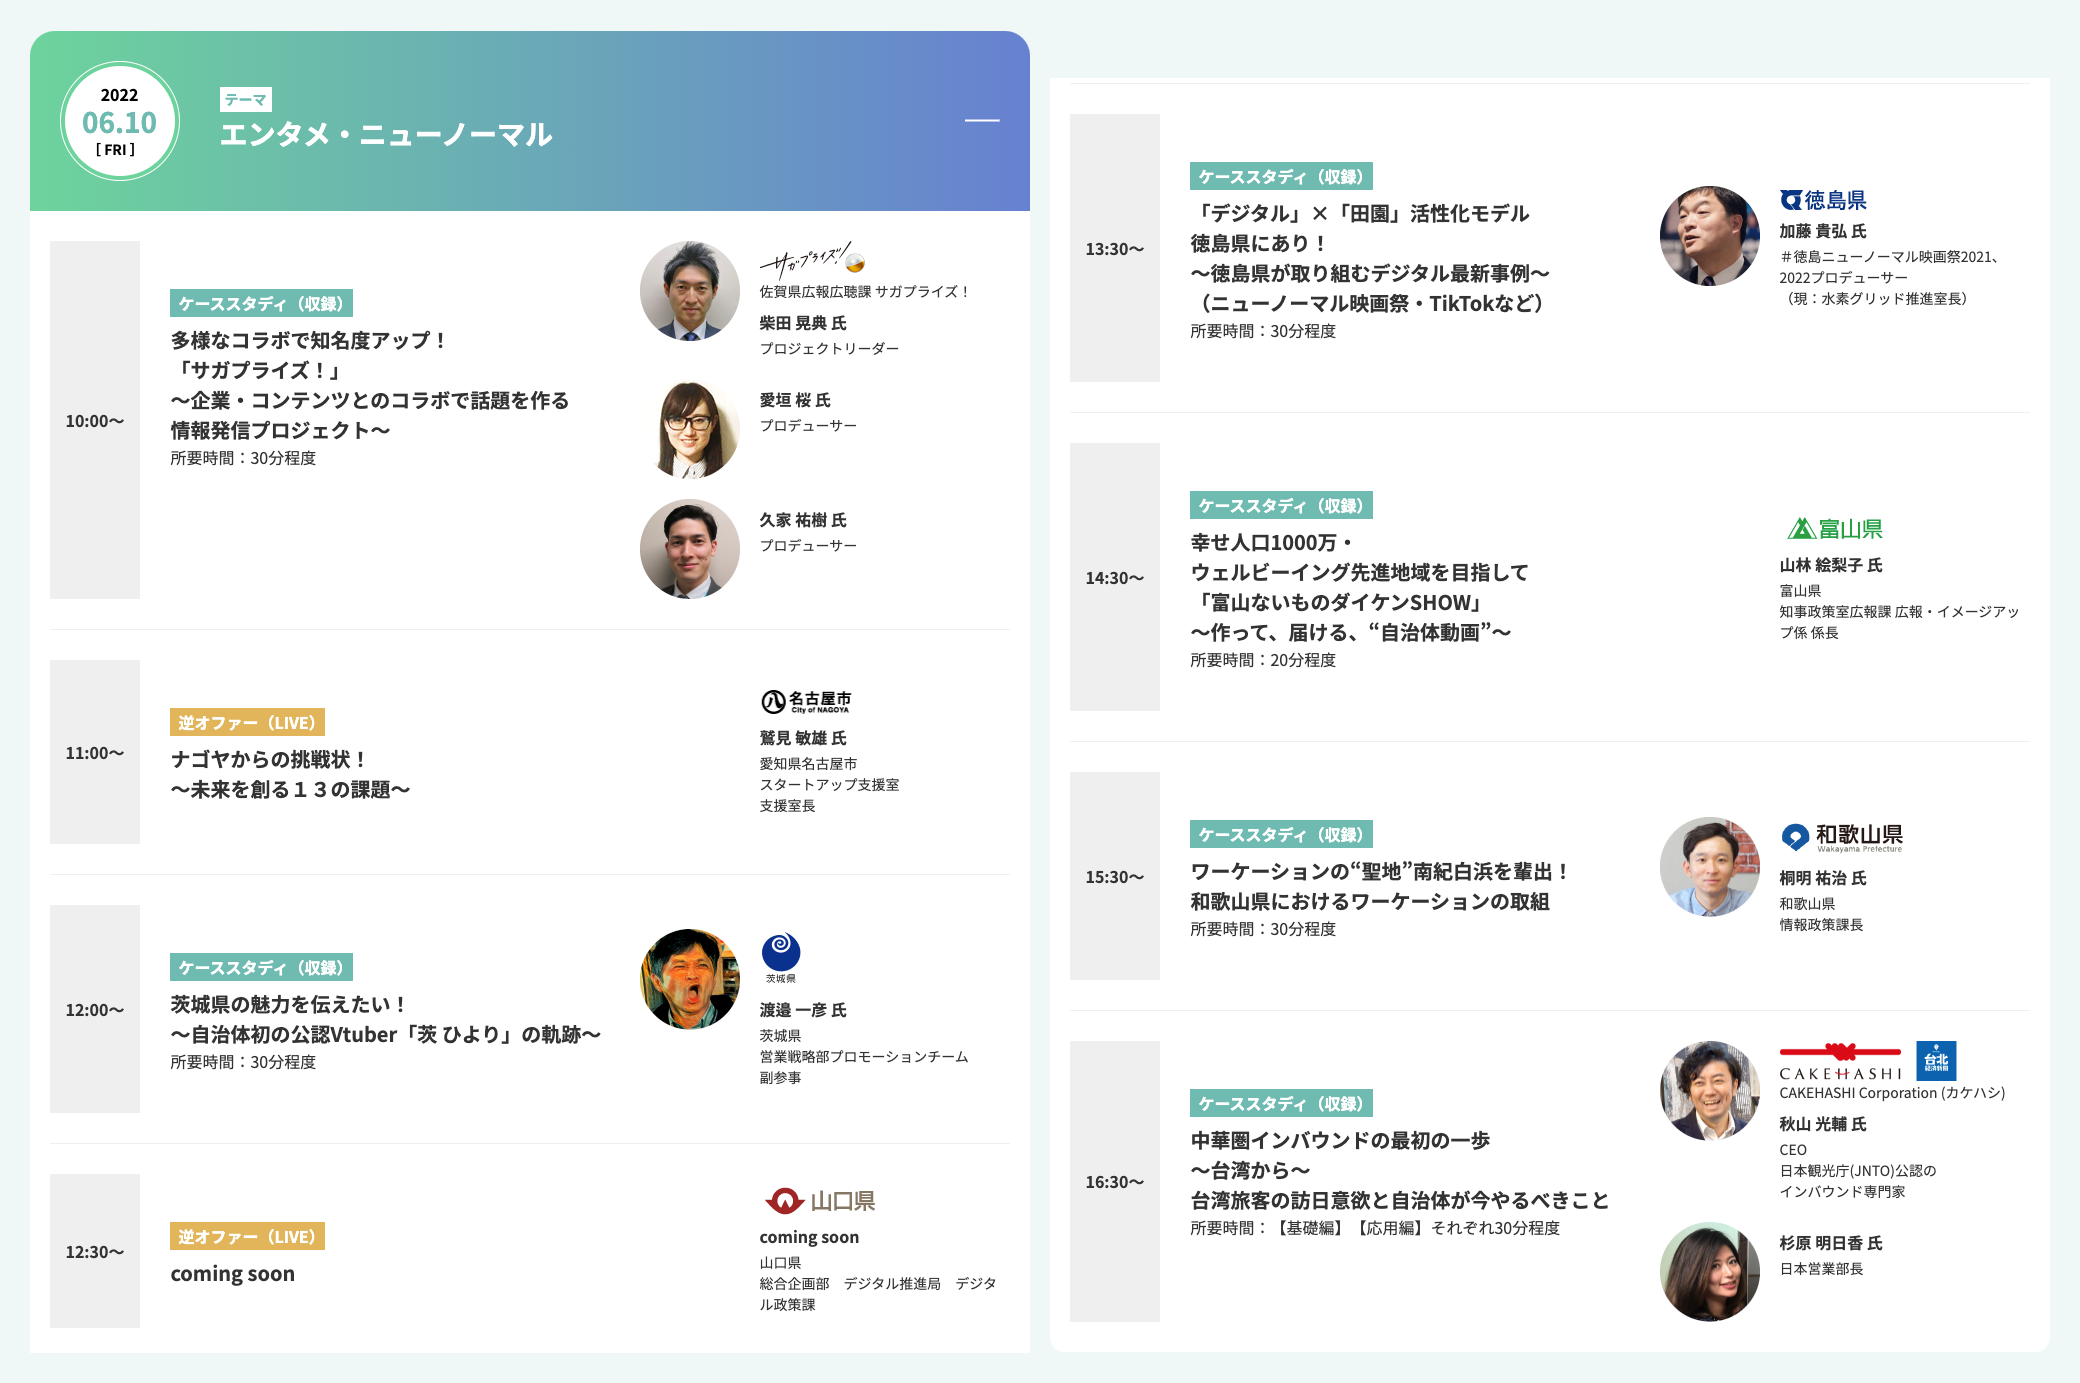2080x1383 pixels.
Task: Click 愛垣 桜 speaker portrait photo
Action: [689, 429]
